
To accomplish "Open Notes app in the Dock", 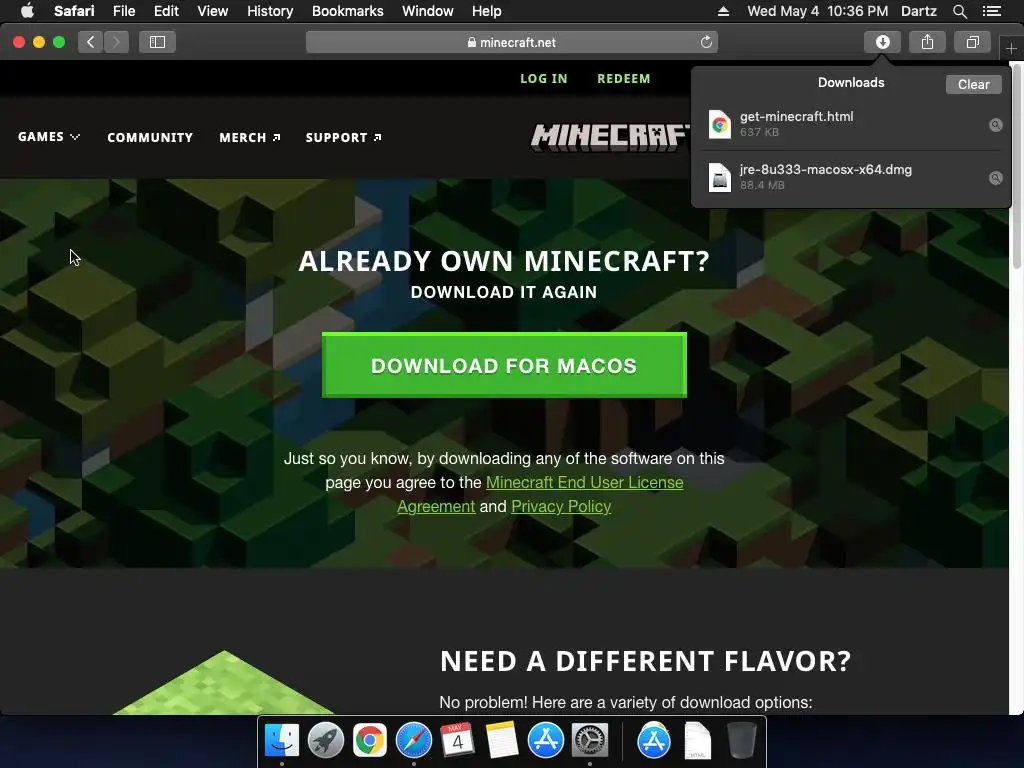I will [502, 740].
